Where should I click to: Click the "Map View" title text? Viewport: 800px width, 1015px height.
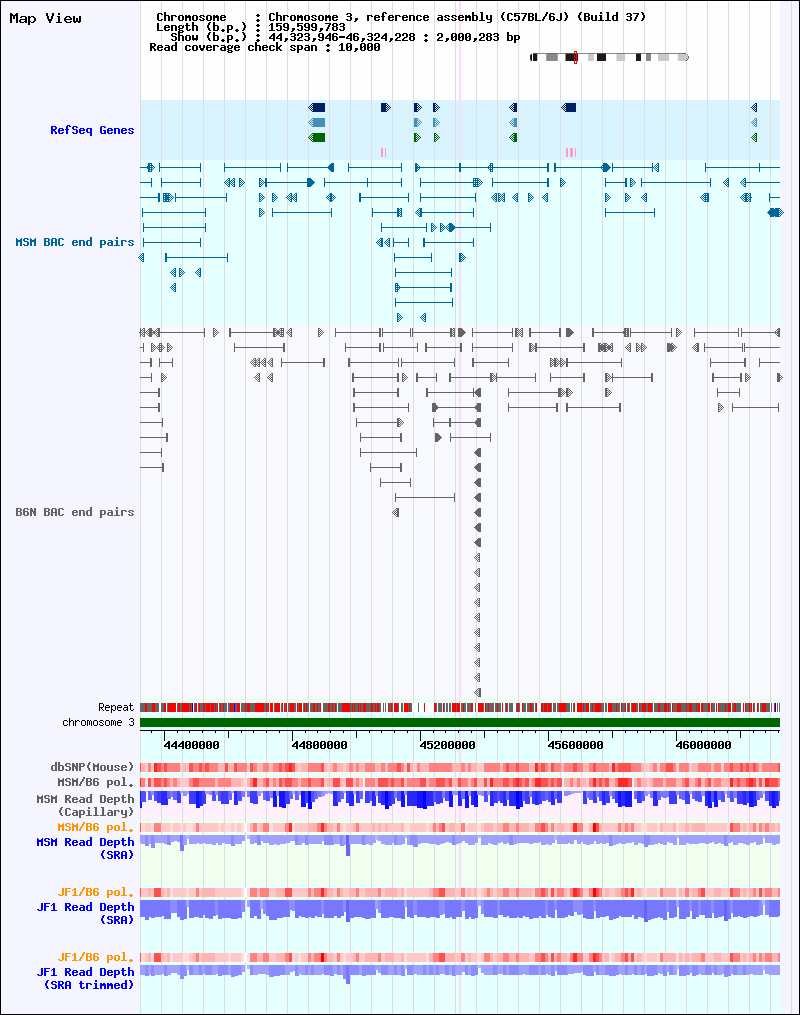coord(45,19)
